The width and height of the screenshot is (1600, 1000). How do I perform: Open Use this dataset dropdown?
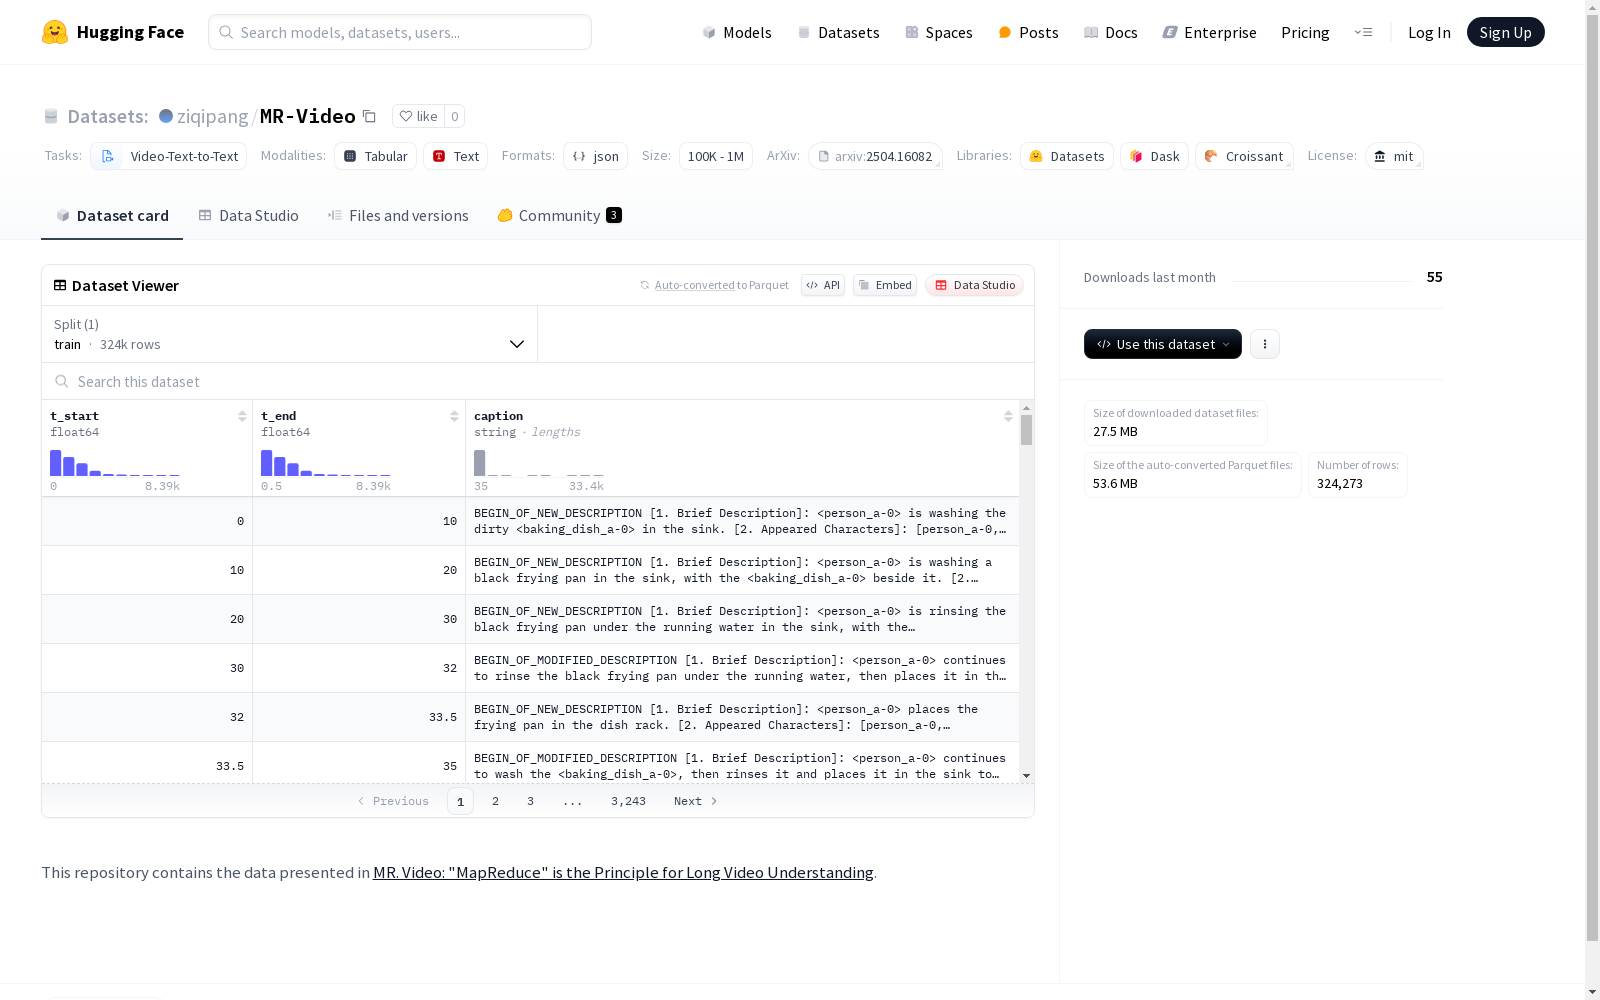(x=1162, y=344)
